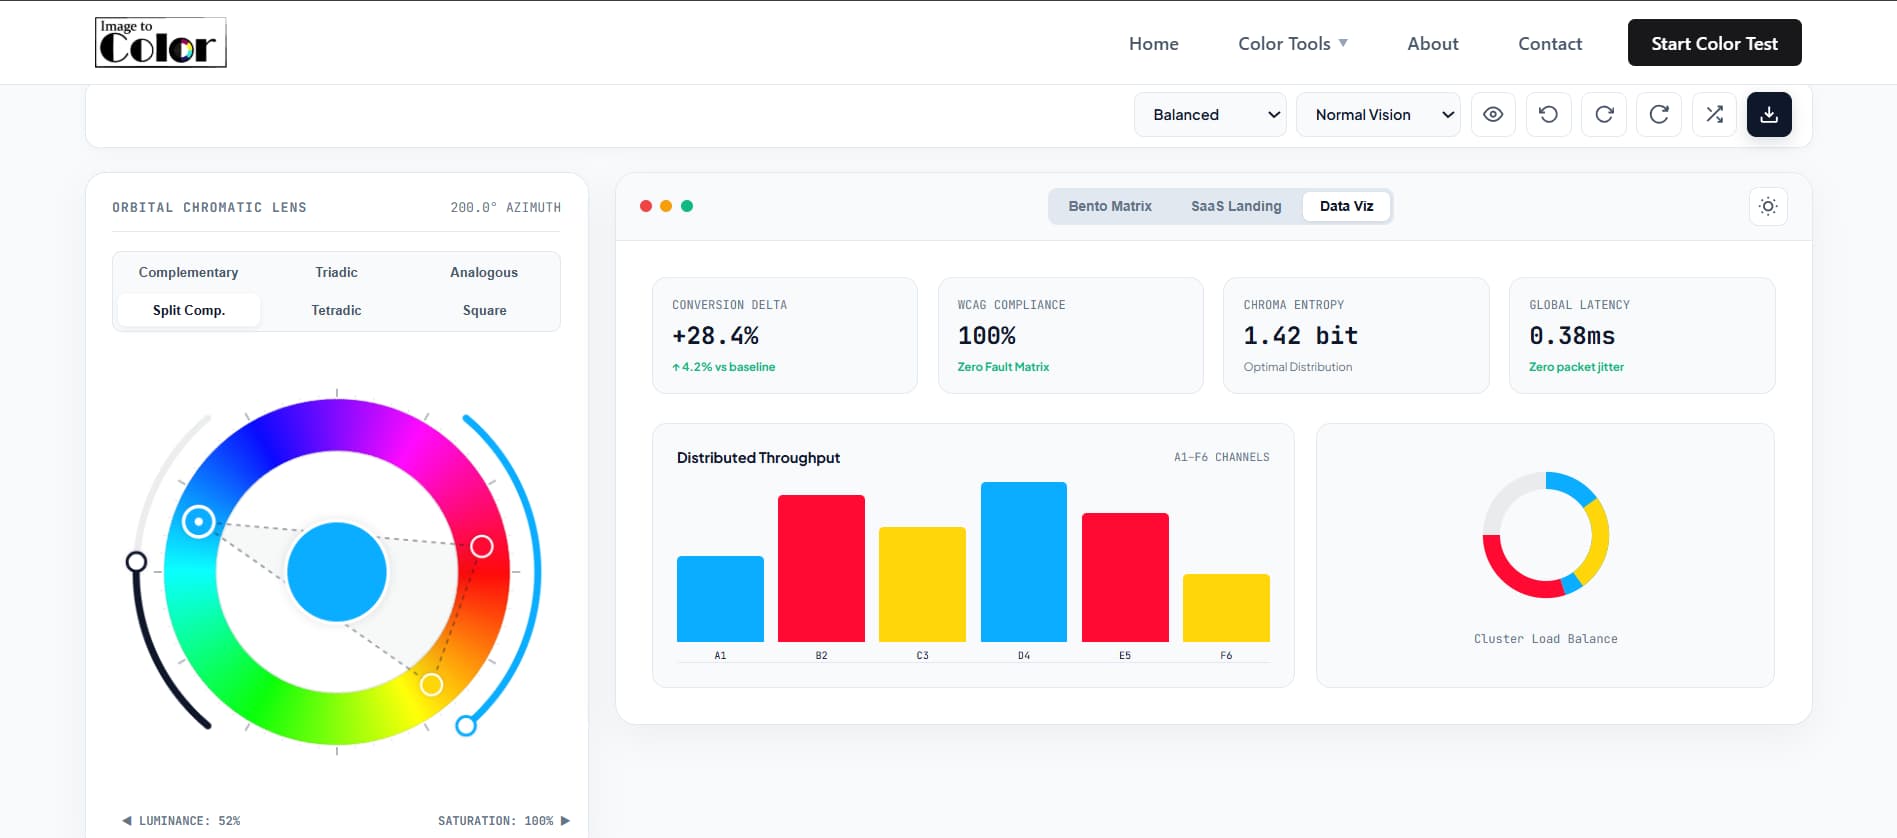
Task: Select Complementary harmony mode
Action: (189, 272)
